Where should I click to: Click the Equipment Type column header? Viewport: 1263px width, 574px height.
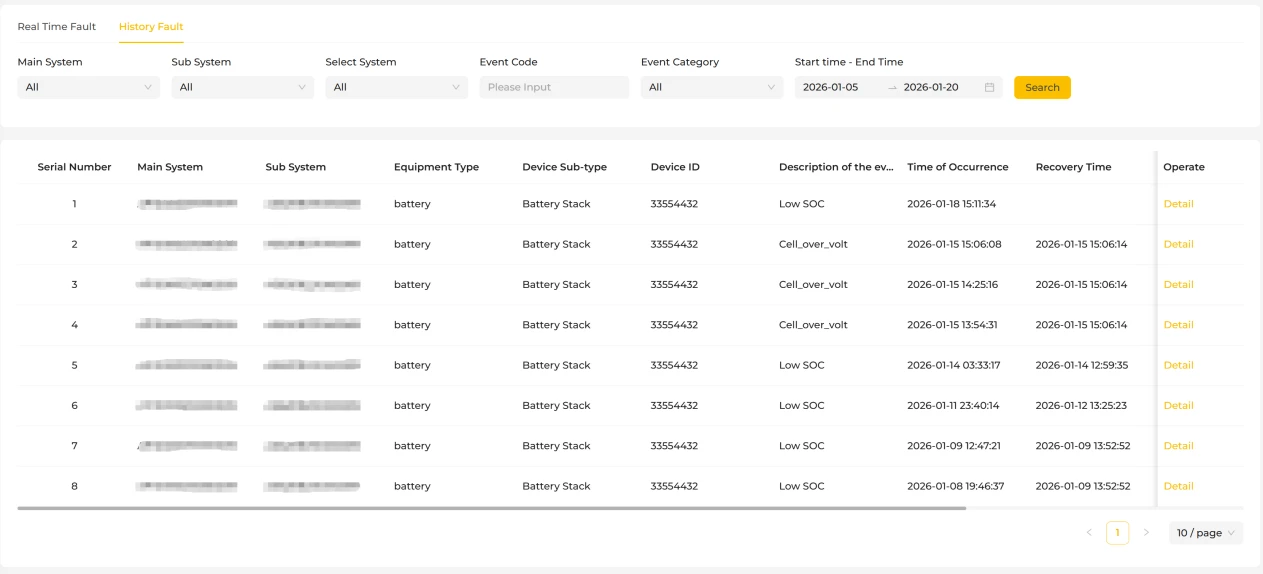tap(436, 167)
